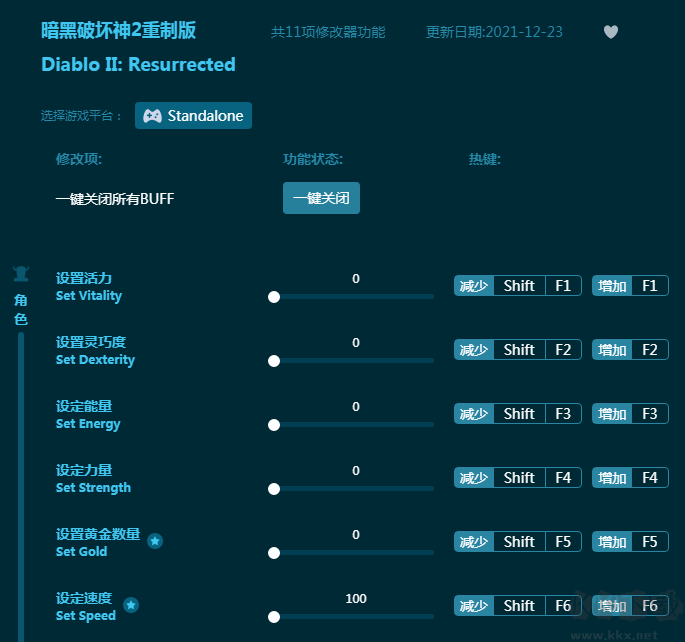Click the 暗黑破坏神2重制版 title
Image resolution: width=685 pixels, height=642 pixels.
click(x=118, y=31)
